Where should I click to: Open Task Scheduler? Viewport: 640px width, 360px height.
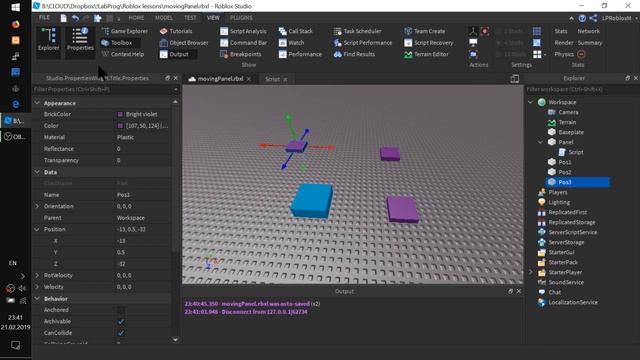(x=358, y=31)
